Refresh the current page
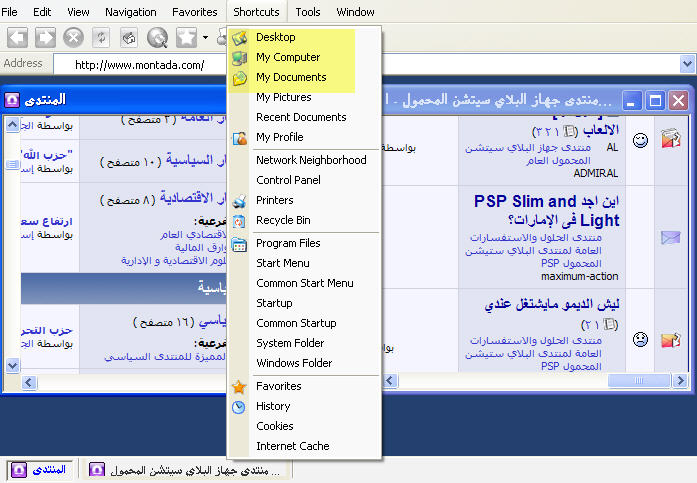 [101, 38]
